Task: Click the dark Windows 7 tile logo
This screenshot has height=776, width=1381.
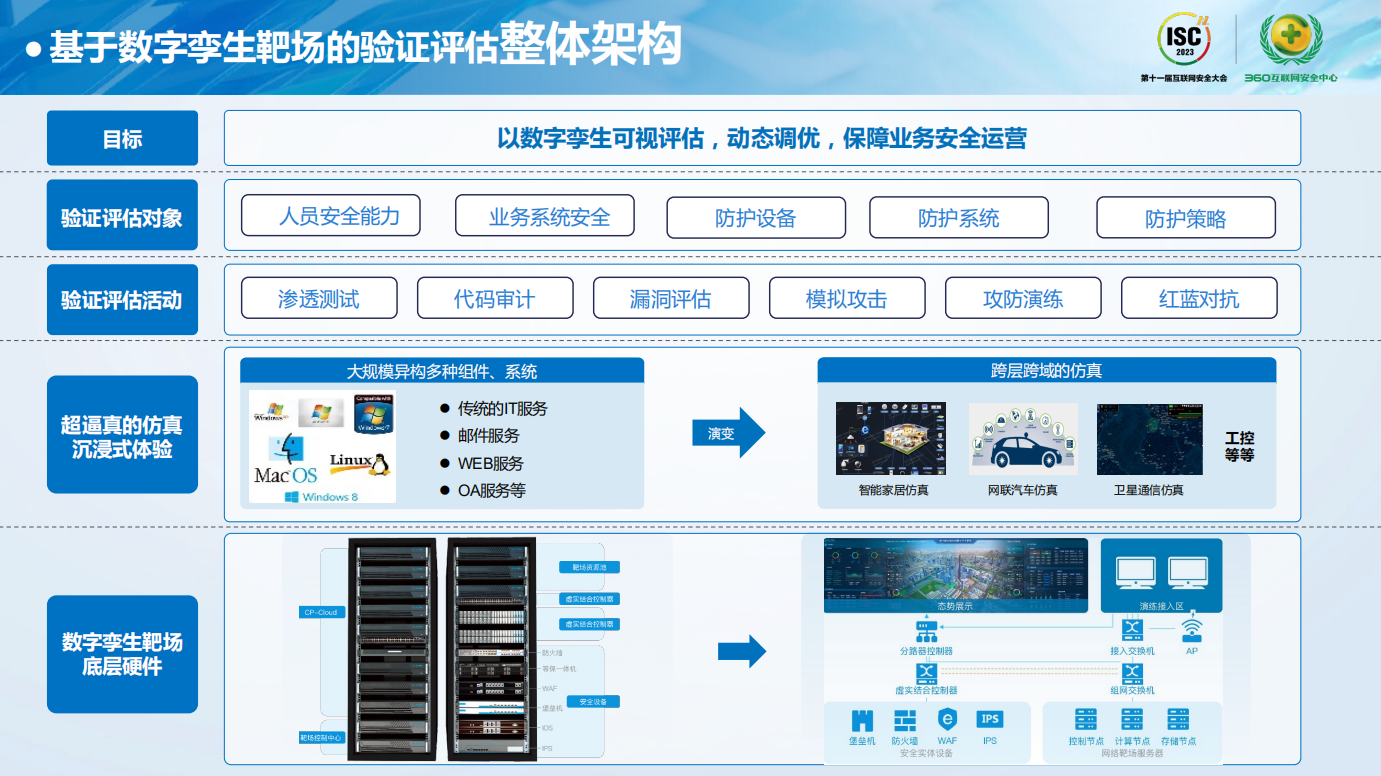Action: (x=373, y=413)
